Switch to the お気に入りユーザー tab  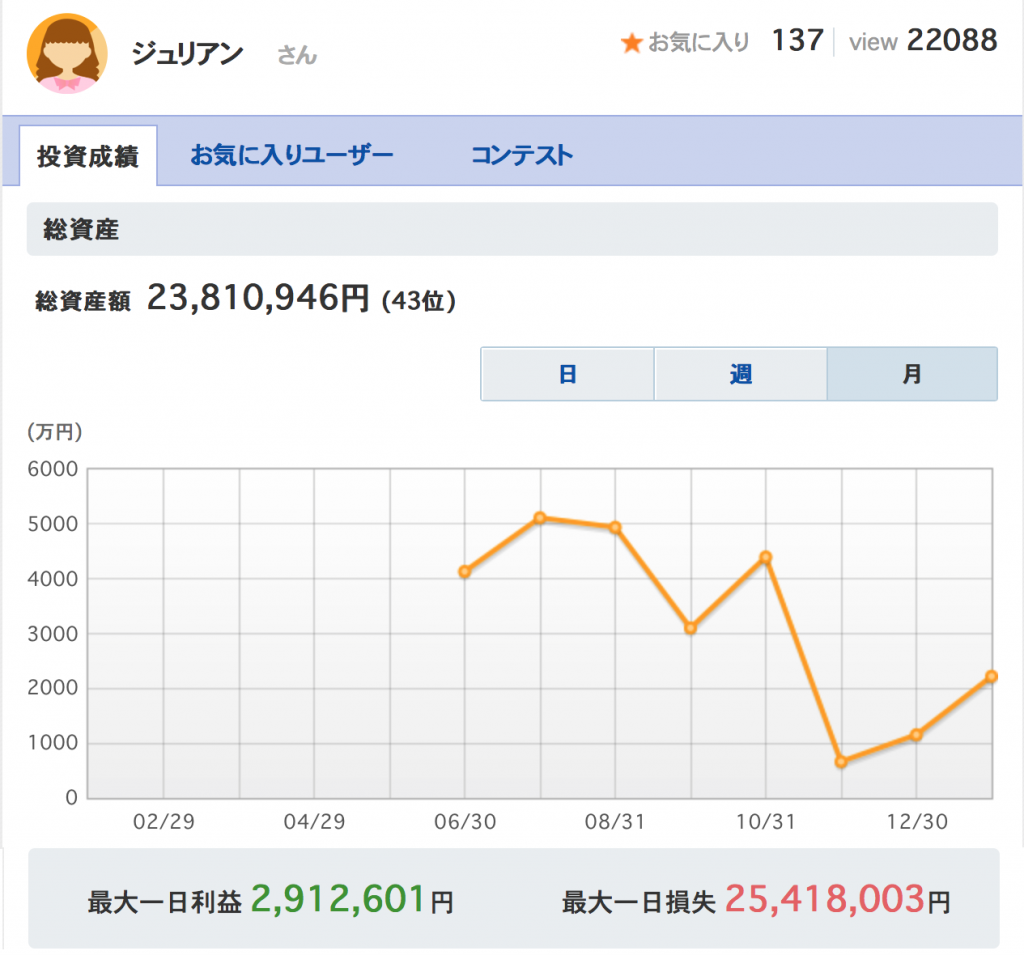click(292, 155)
